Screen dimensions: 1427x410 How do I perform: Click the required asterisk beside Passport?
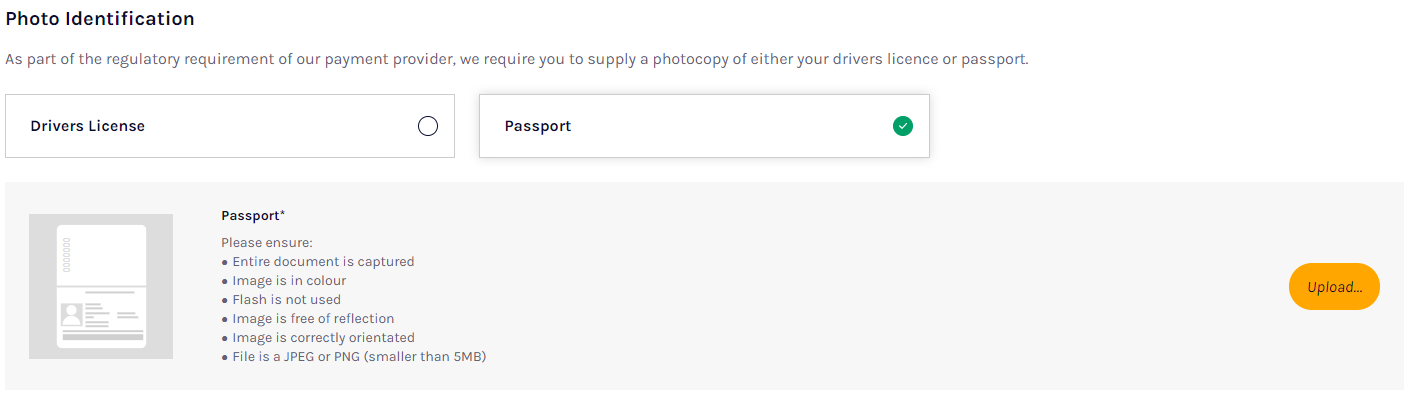click(x=283, y=214)
